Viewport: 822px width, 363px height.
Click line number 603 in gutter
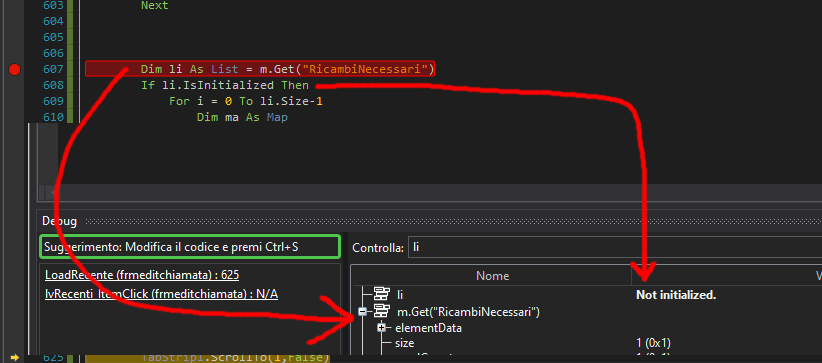coord(54,5)
